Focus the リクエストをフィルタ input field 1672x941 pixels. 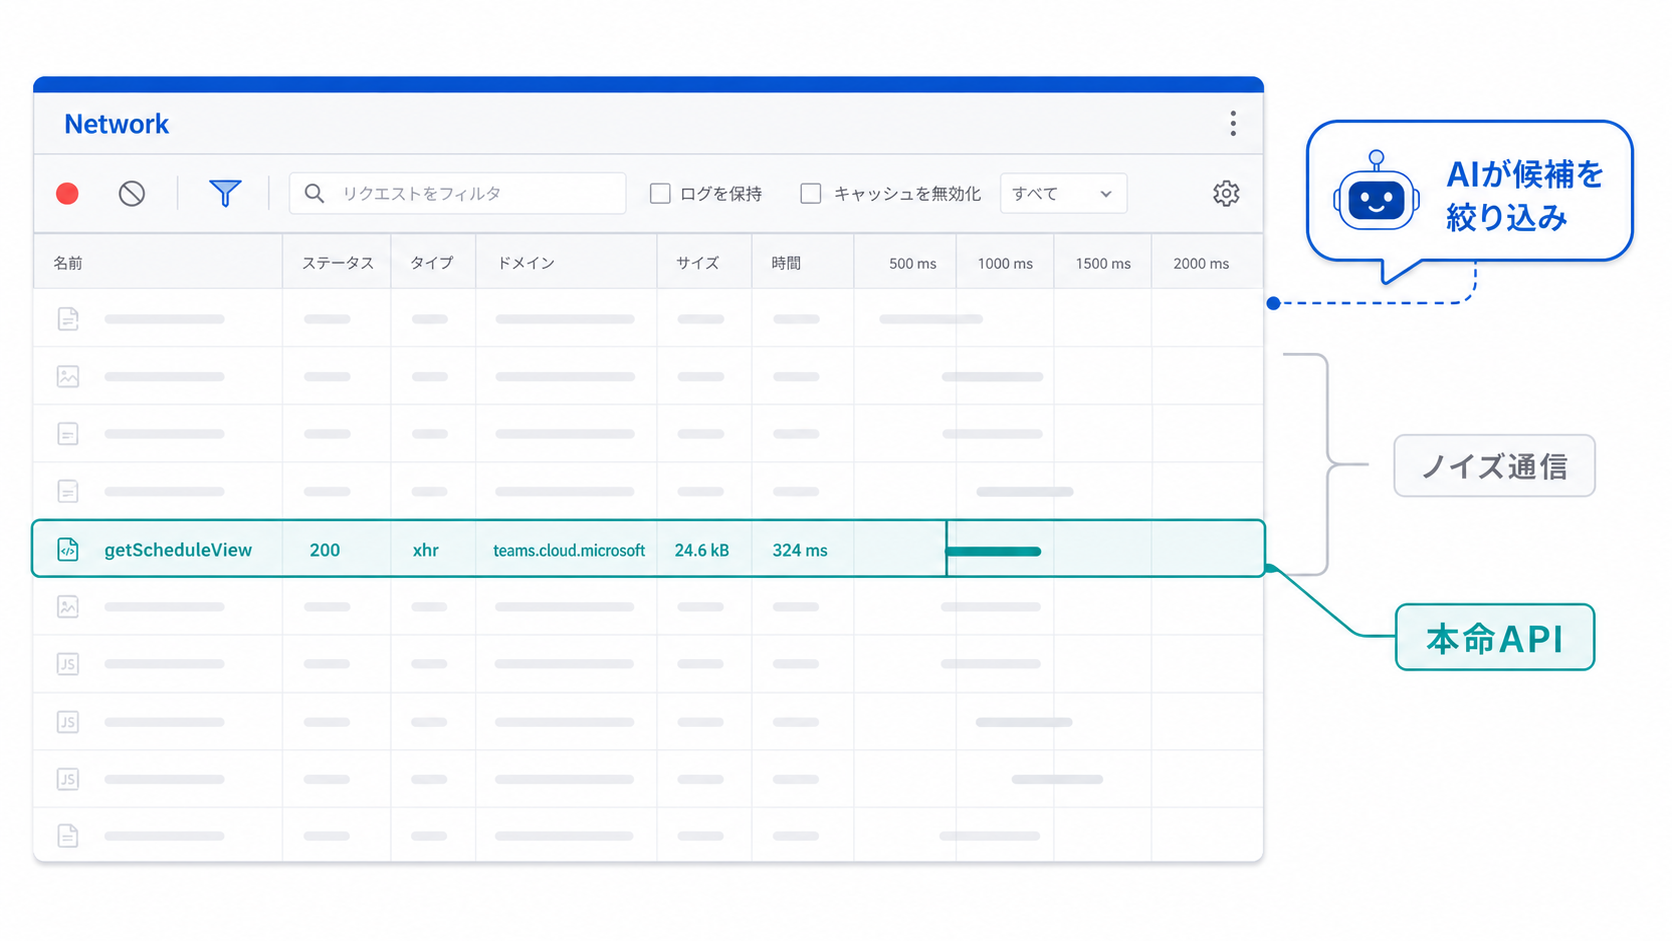tap(458, 193)
